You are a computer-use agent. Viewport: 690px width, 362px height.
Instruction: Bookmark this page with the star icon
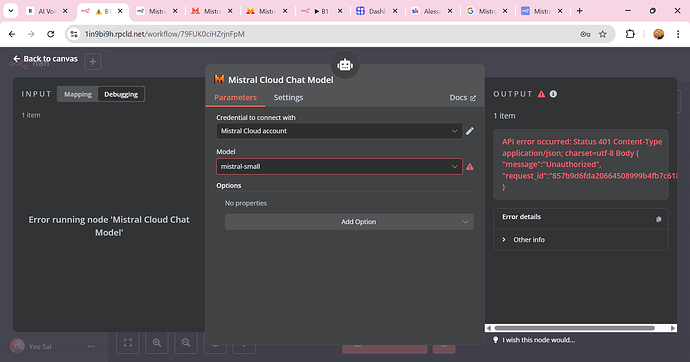pos(602,34)
